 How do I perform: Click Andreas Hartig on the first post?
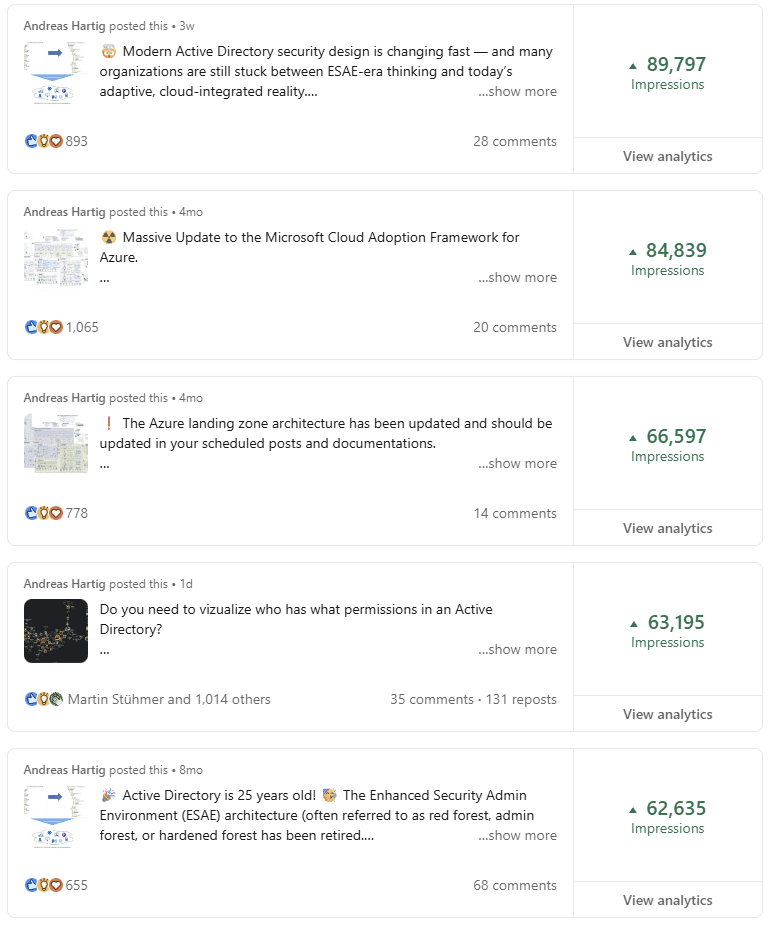pyautogui.click(x=63, y=25)
